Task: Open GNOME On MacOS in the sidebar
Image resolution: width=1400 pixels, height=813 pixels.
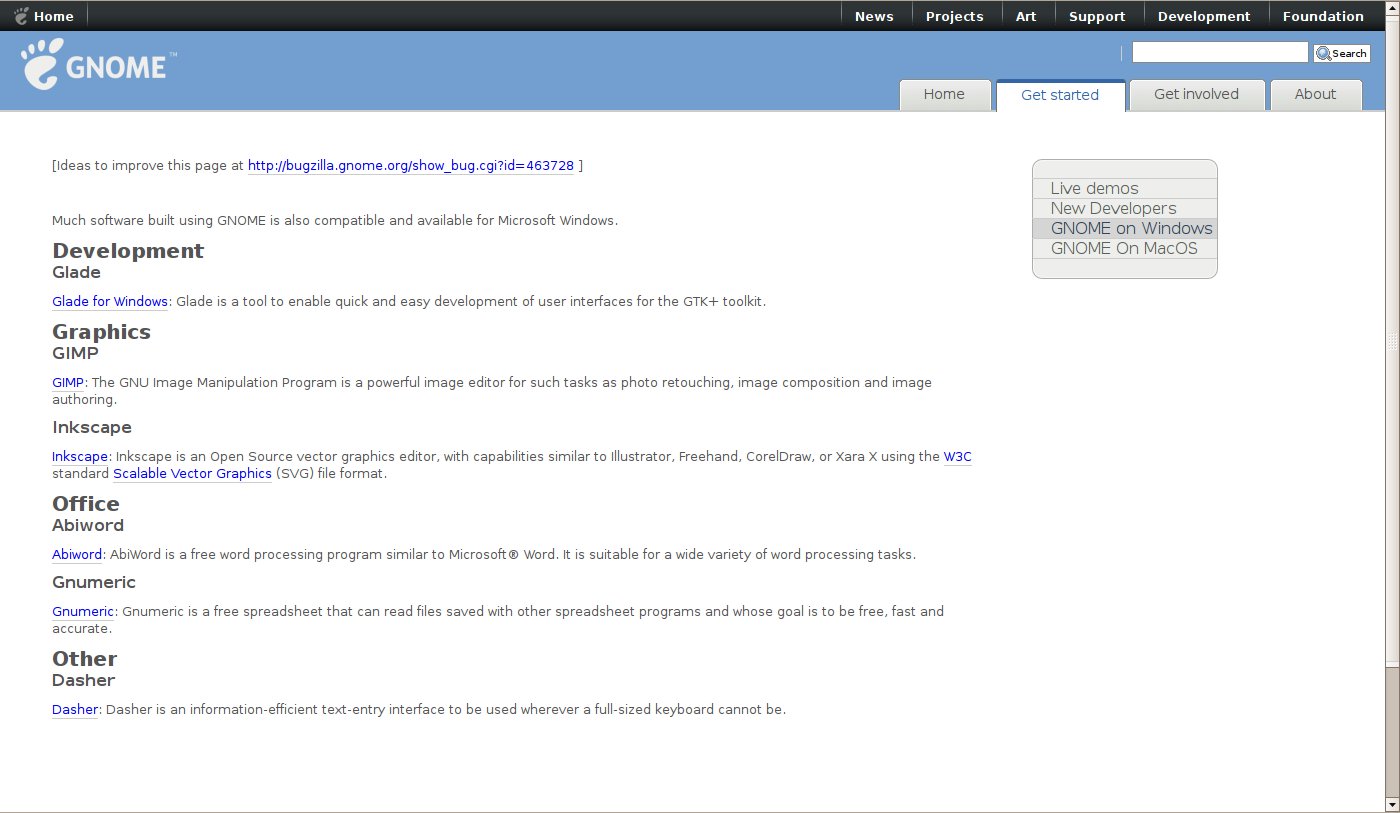Action: click(1123, 248)
